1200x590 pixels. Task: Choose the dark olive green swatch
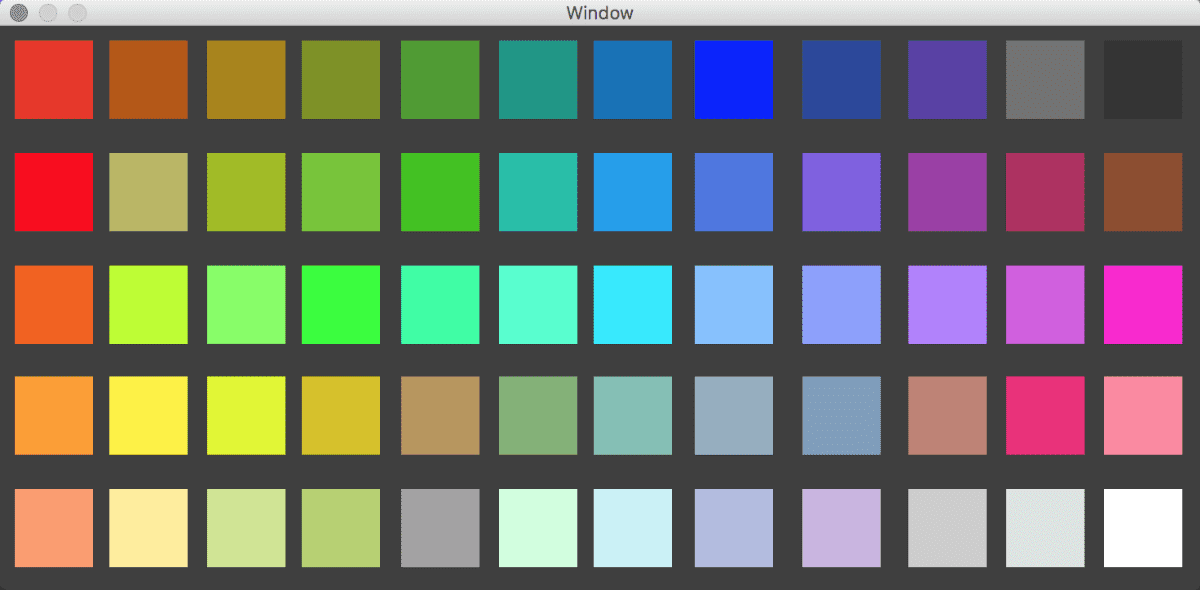pyautogui.click(x=341, y=80)
